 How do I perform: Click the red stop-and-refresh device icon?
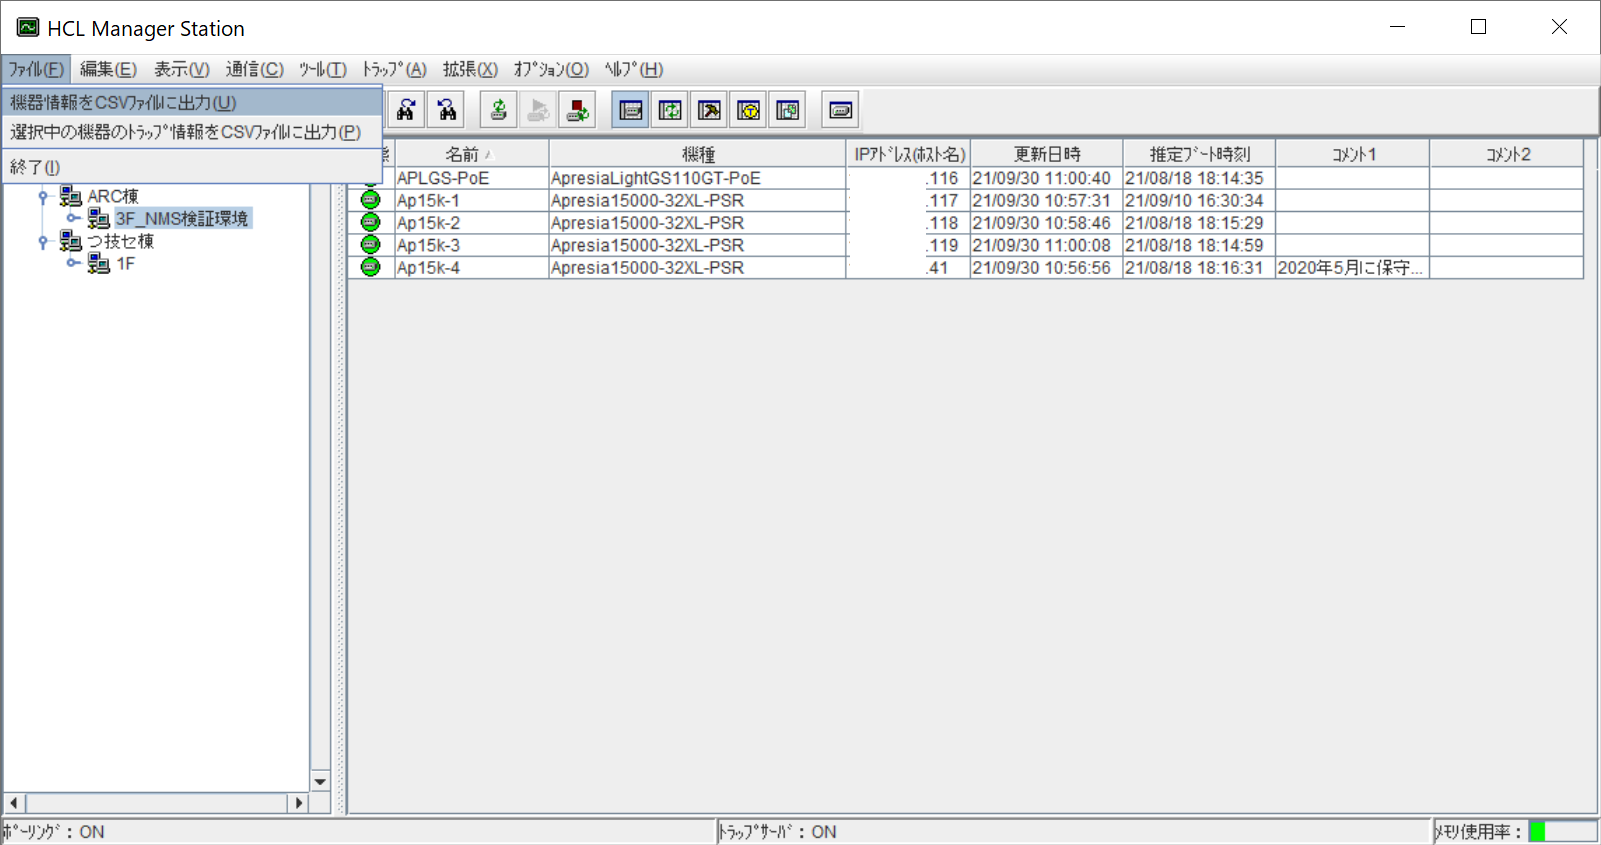[x=577, y=110]
